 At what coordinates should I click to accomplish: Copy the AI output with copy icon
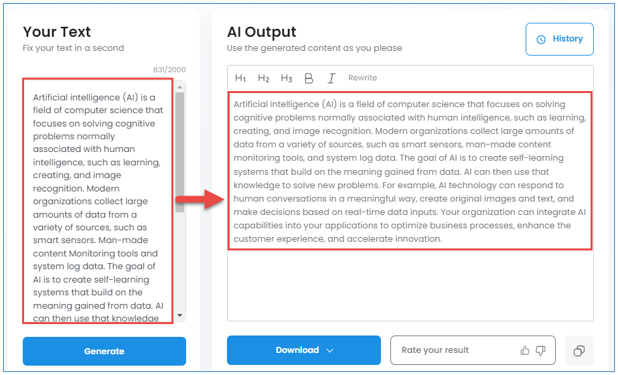tap(579, 350)
